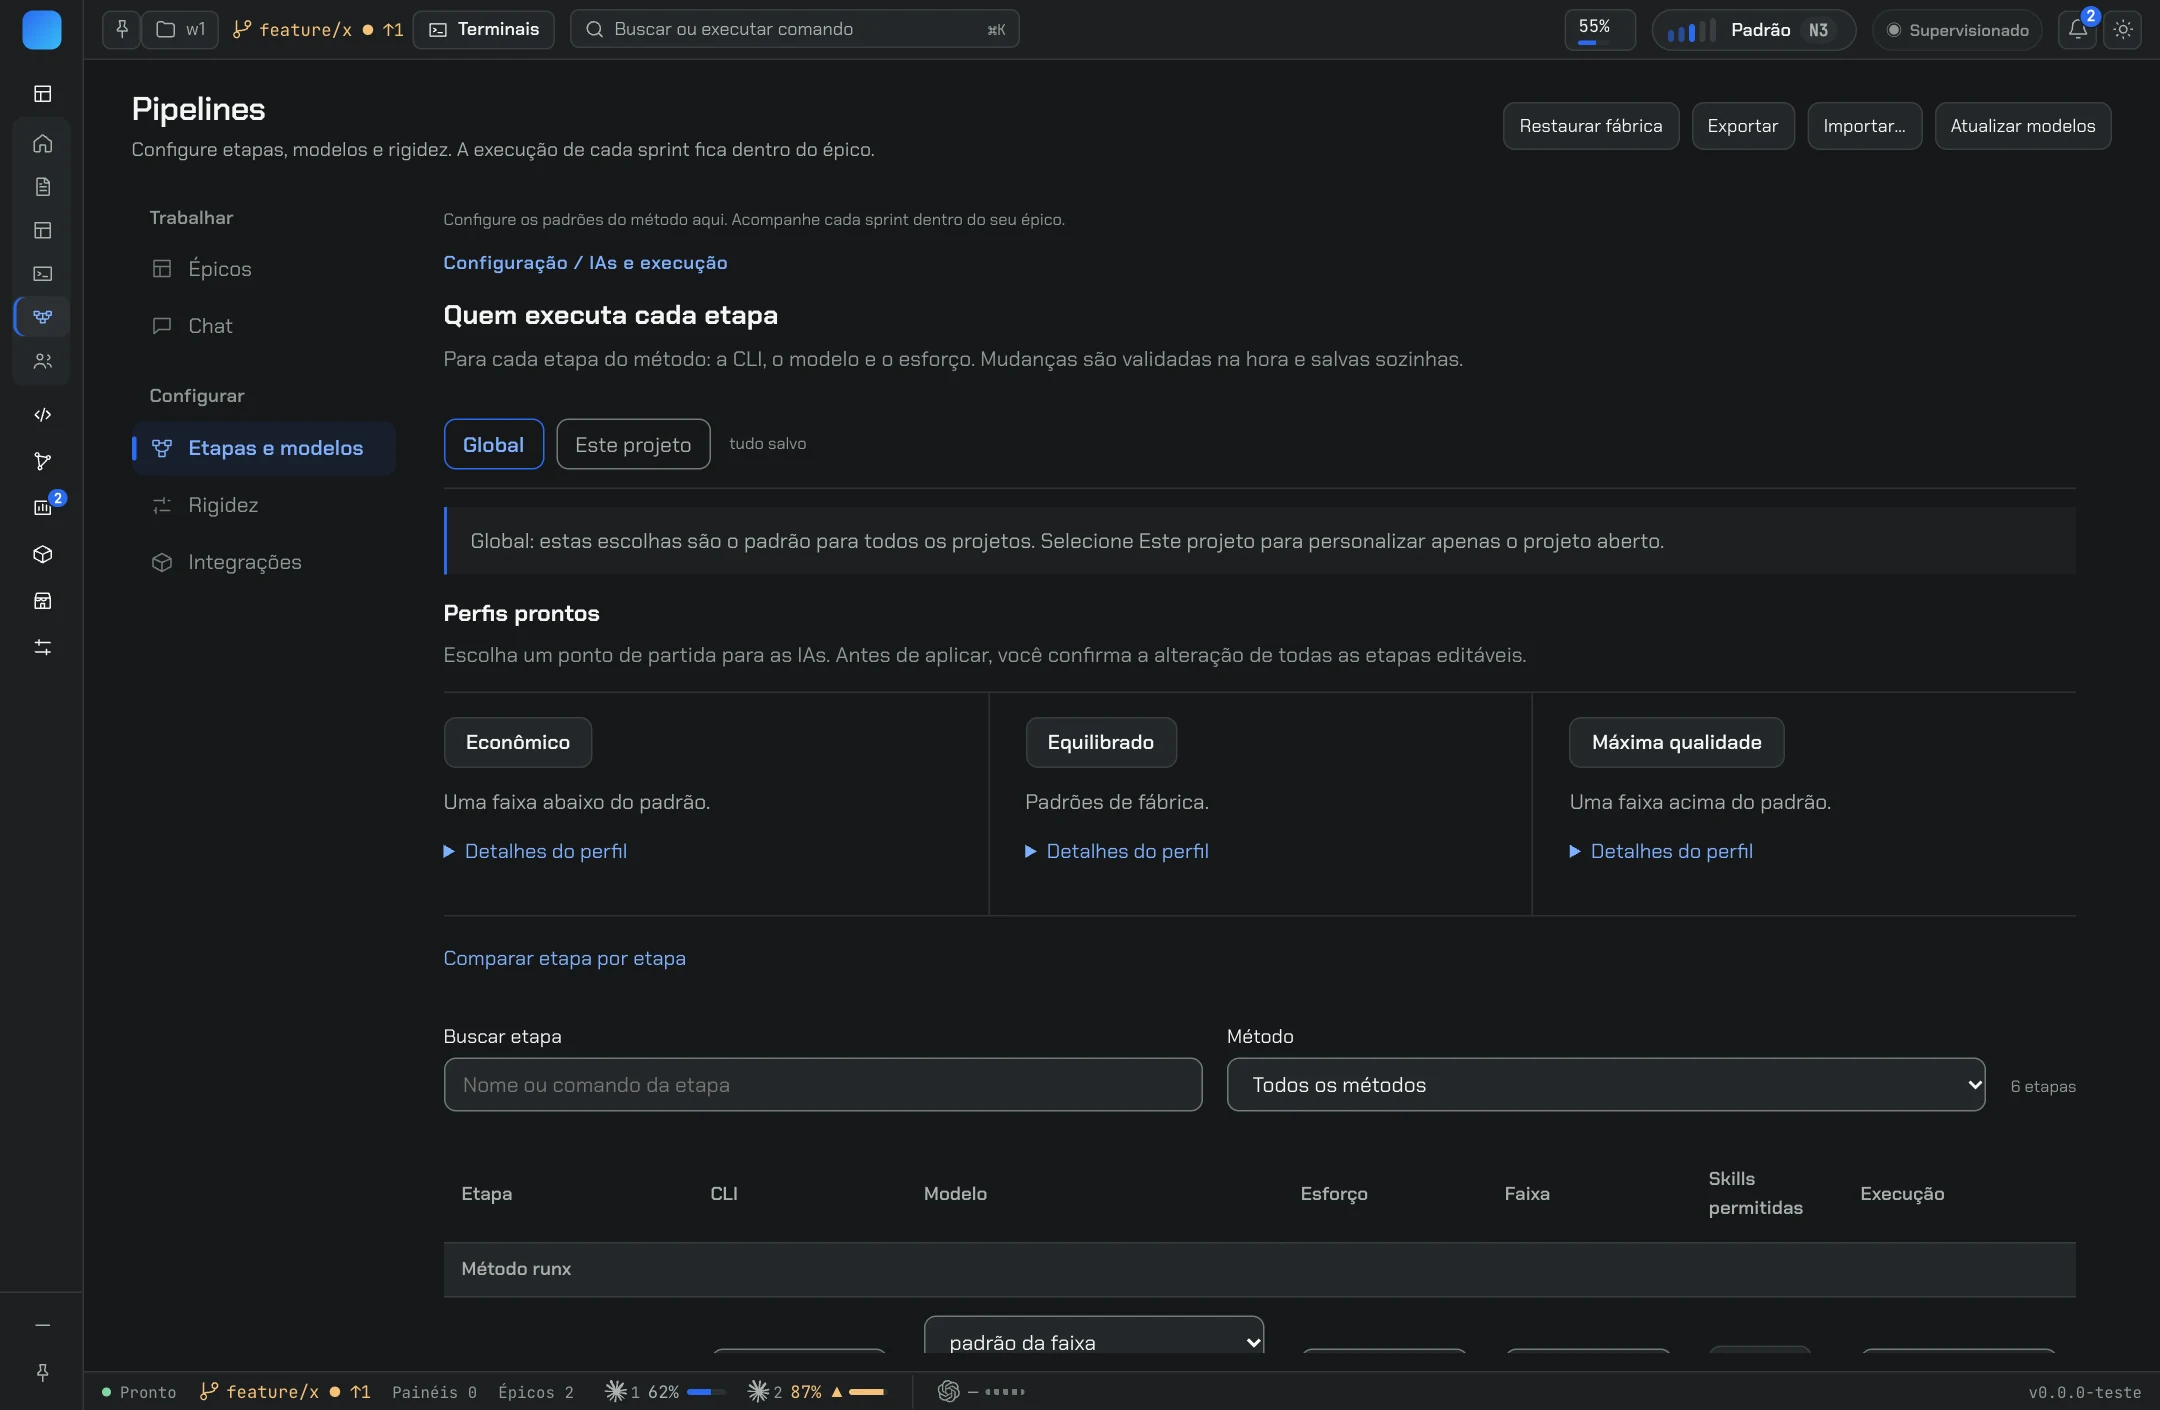This screenshot has height=1410, width=2160.
Task: Open the Comparar etapa por etapa link
Action: point(564,958)
